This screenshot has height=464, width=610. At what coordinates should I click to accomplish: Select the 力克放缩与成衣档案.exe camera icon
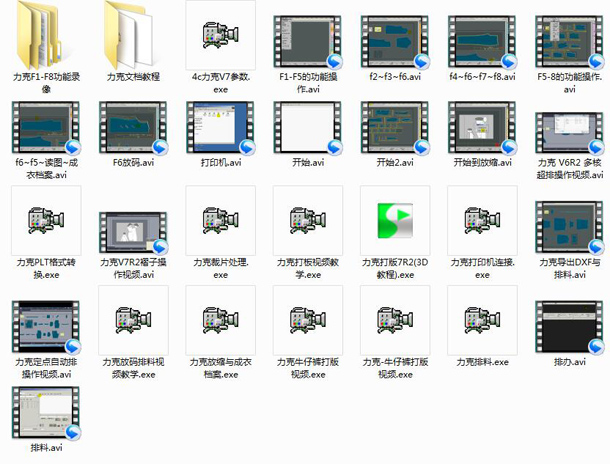point(220,320)
